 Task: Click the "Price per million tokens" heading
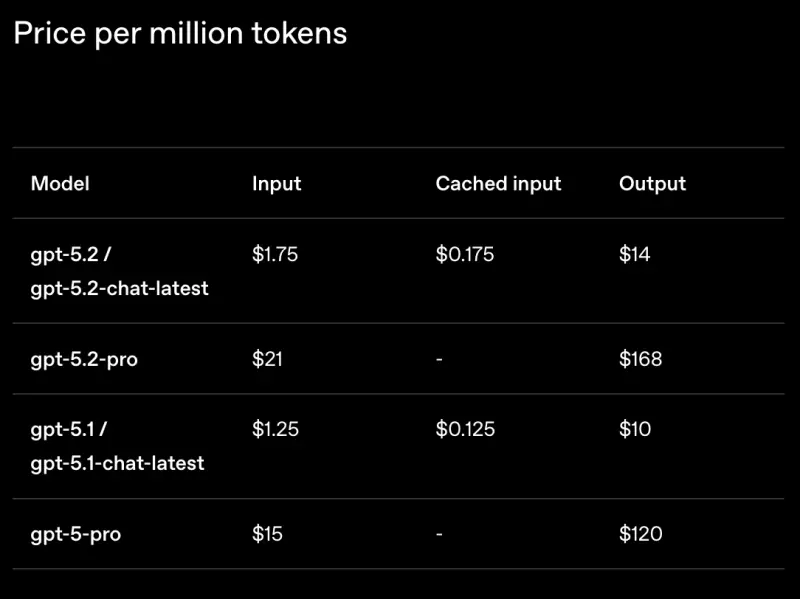tap(180, 33)
